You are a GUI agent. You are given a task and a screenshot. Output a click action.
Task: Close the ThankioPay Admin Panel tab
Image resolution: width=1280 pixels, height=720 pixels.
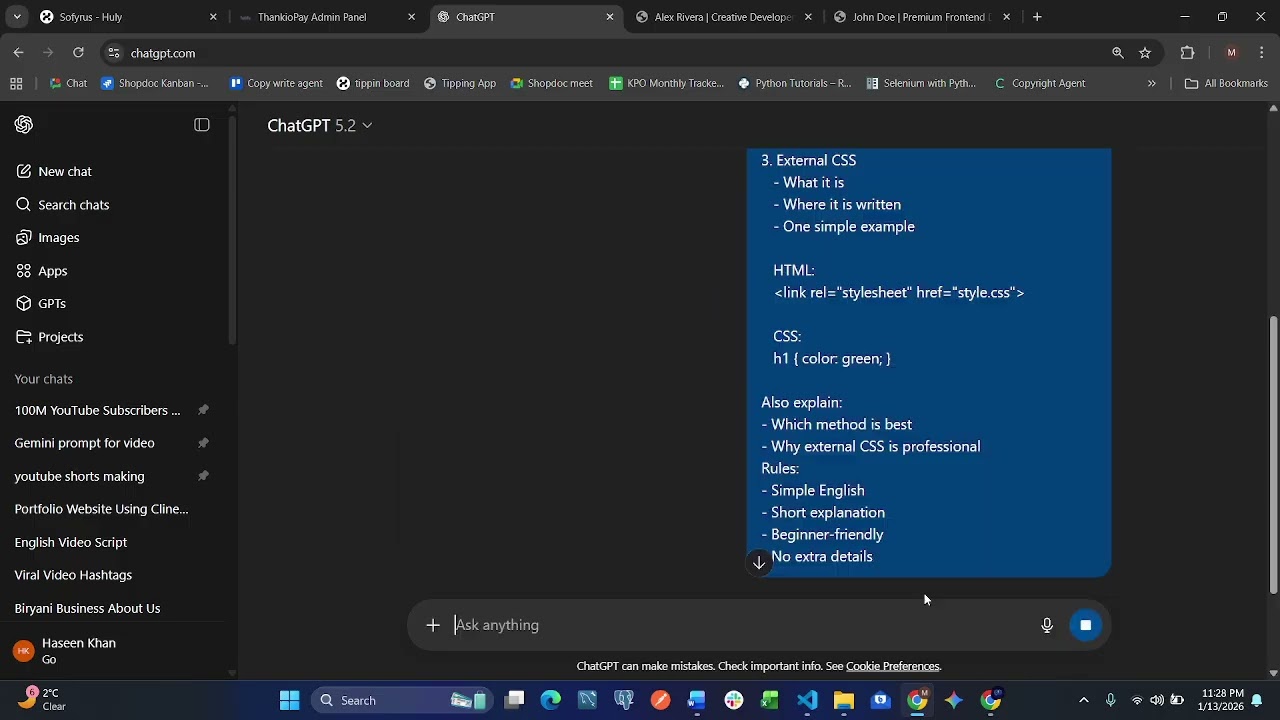(411, 17)
